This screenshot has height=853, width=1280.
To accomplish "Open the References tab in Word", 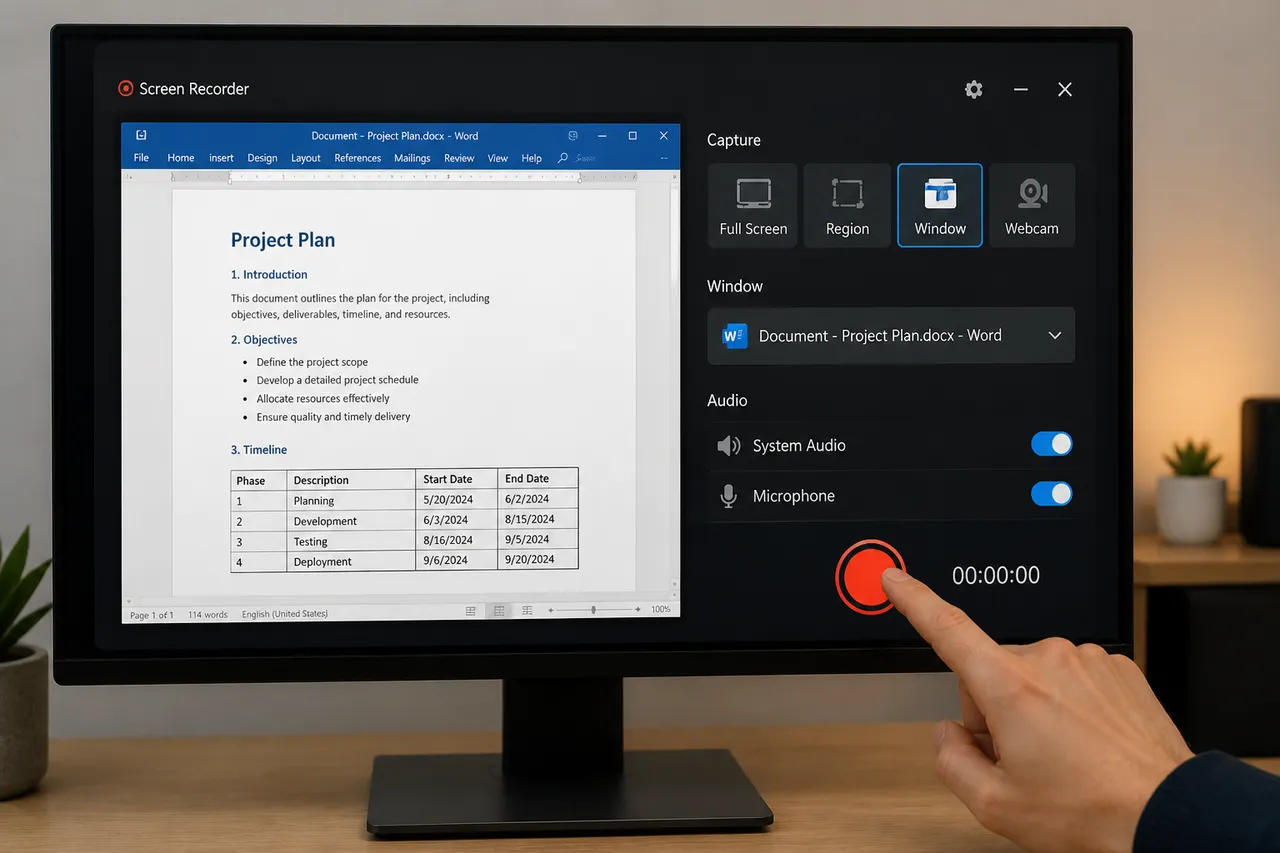I will pos(358,158).
